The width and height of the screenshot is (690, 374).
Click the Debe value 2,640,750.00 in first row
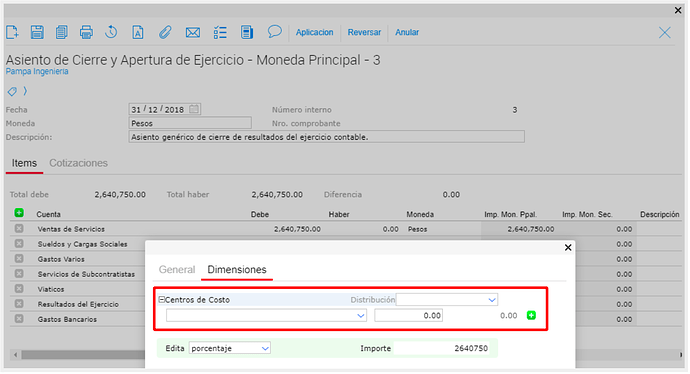[297, 229]
